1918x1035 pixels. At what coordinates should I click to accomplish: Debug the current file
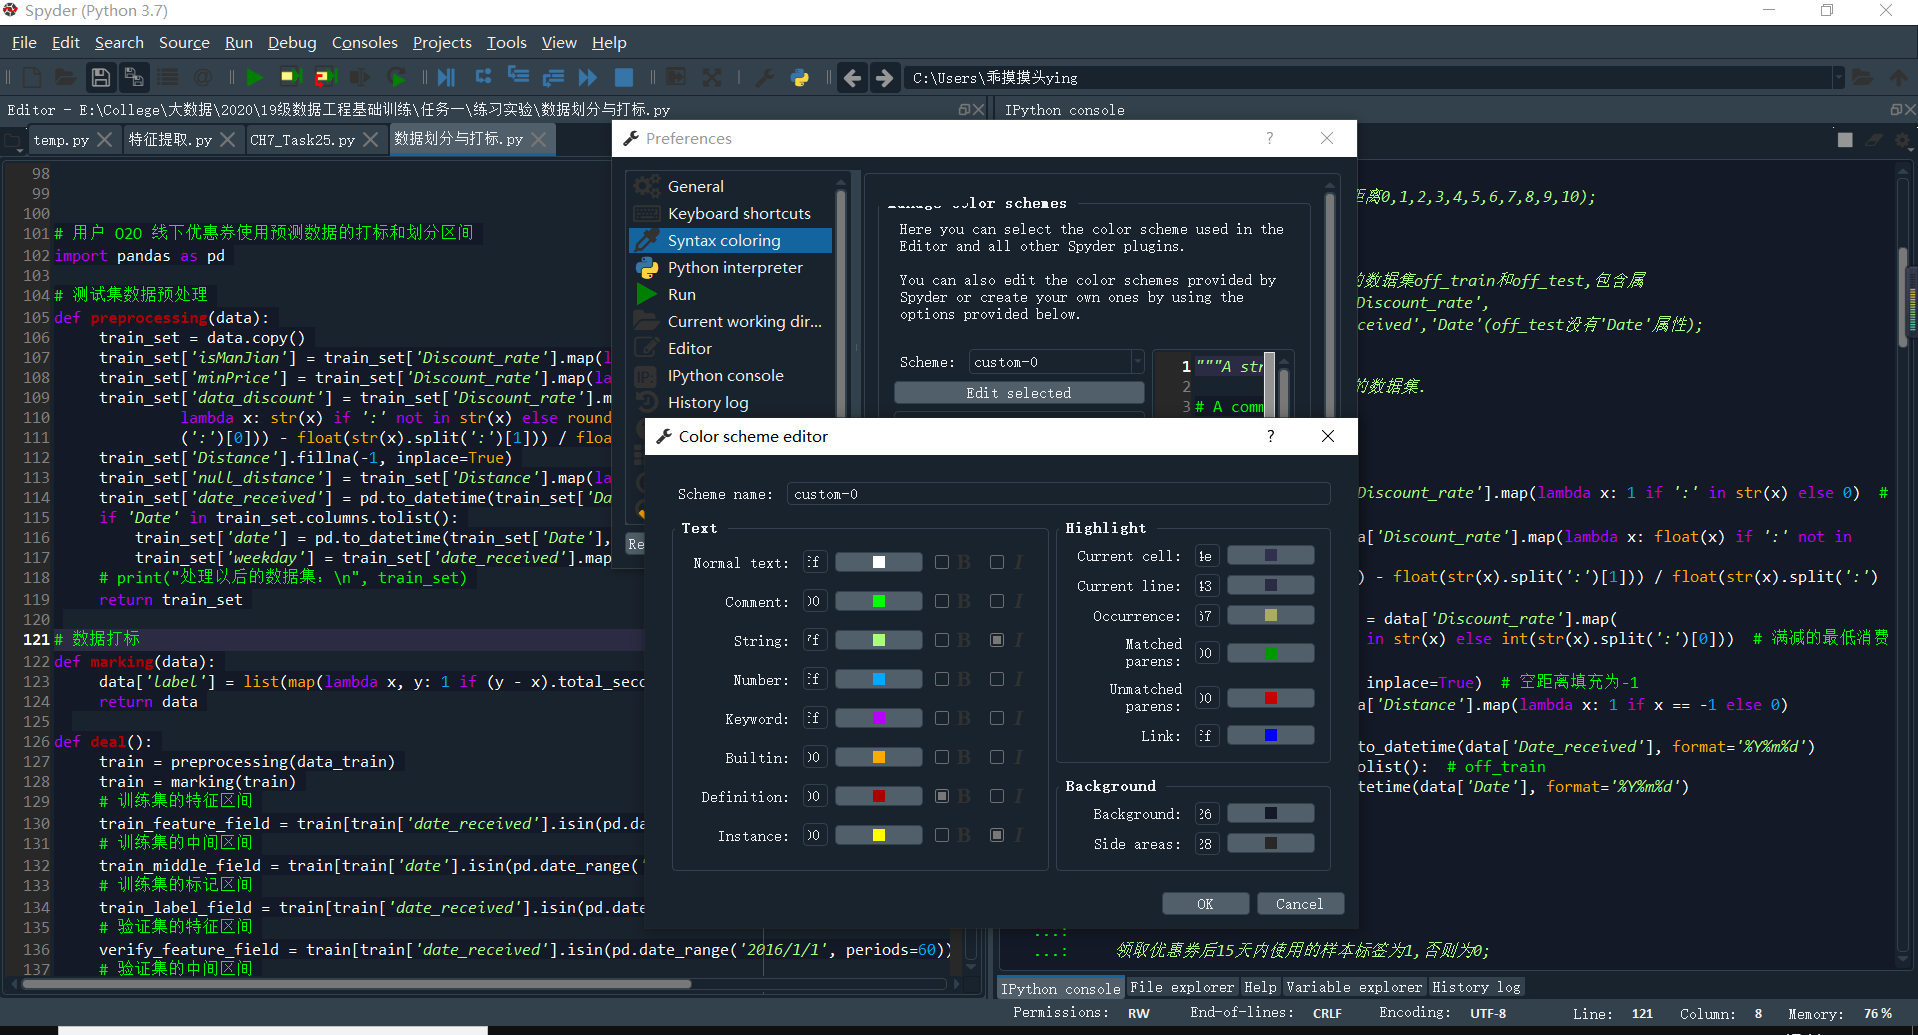446,77
